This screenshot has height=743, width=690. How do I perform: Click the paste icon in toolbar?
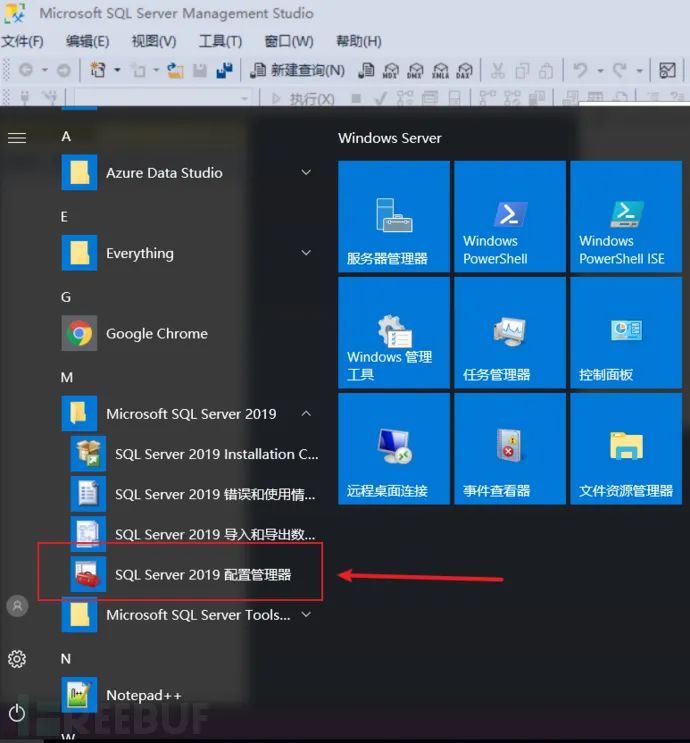546,70
